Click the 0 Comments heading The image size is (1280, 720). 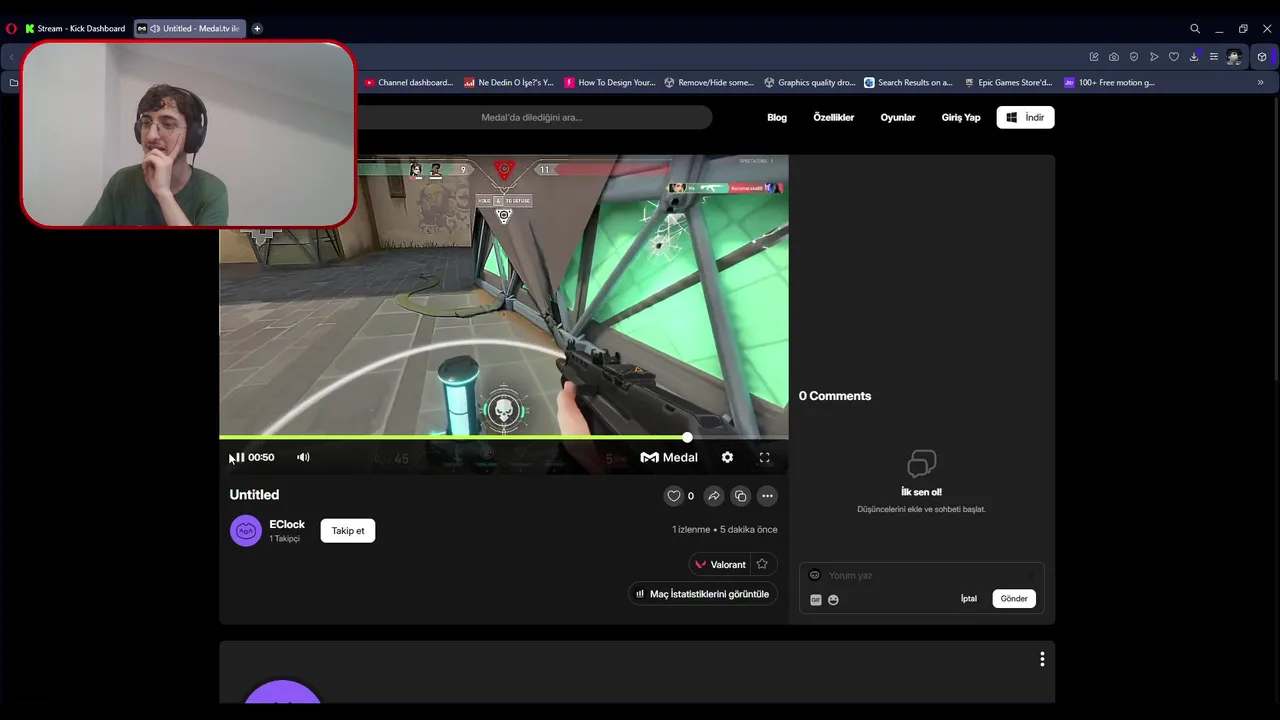point(835,396)
